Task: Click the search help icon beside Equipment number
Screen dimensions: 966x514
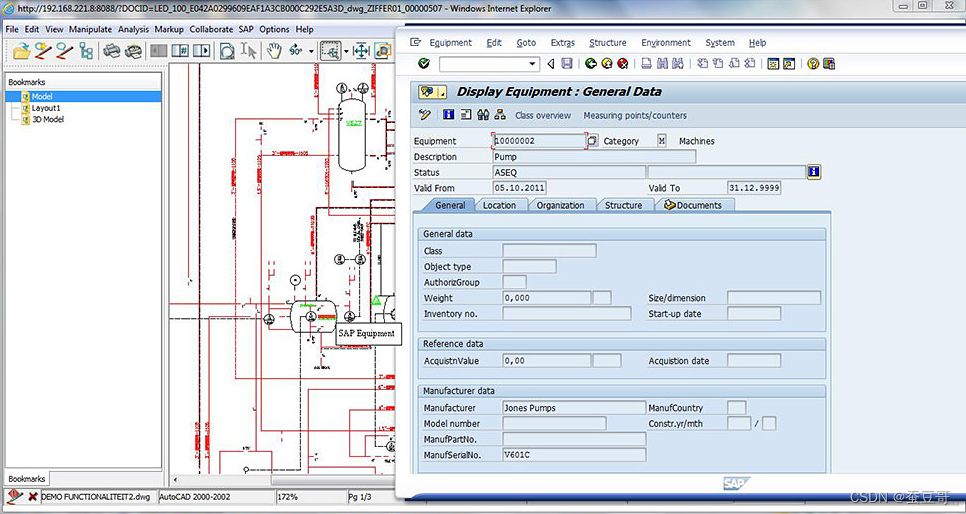Action: (x=592, y=141)
